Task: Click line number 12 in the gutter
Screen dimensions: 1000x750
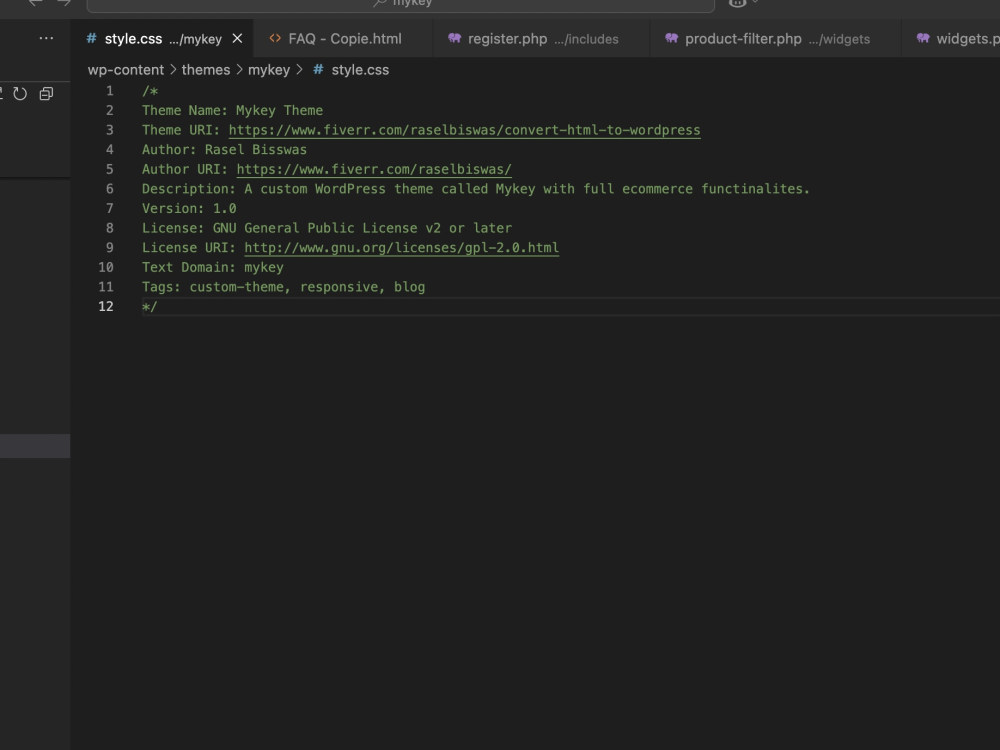Action: [106, 307]
